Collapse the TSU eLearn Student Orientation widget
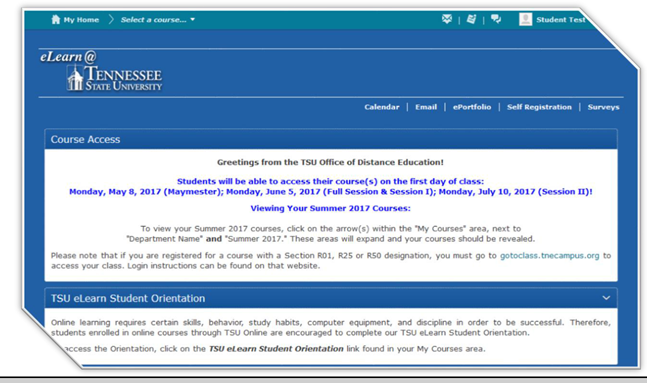The height and width of the screenshot is (383, 647). (x=606, y=298)
